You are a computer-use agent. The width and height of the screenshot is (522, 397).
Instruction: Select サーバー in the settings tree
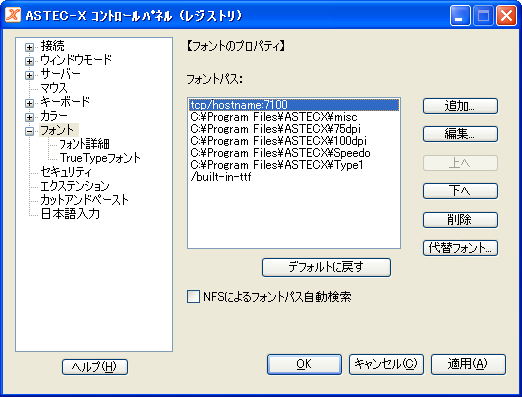(60, 74)
